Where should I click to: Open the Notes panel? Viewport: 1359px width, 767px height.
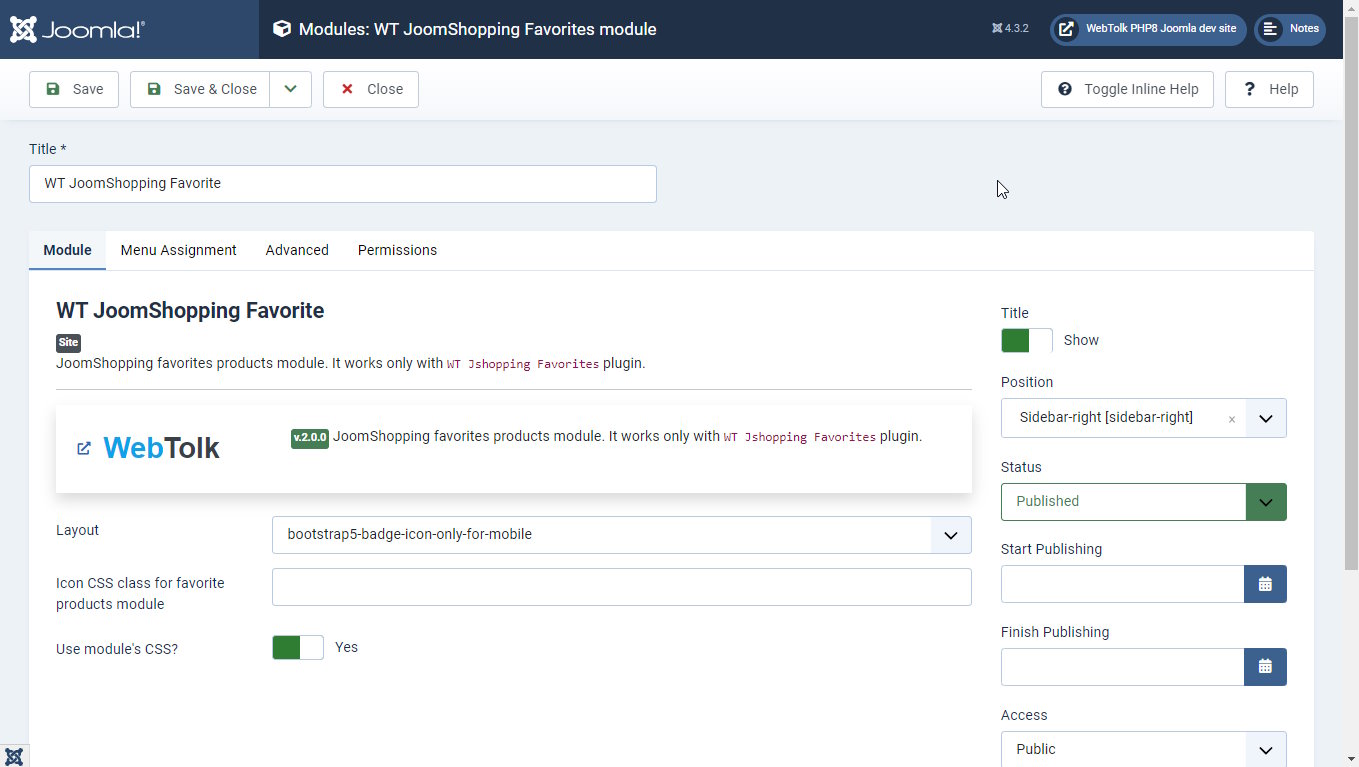point(1290,29)
